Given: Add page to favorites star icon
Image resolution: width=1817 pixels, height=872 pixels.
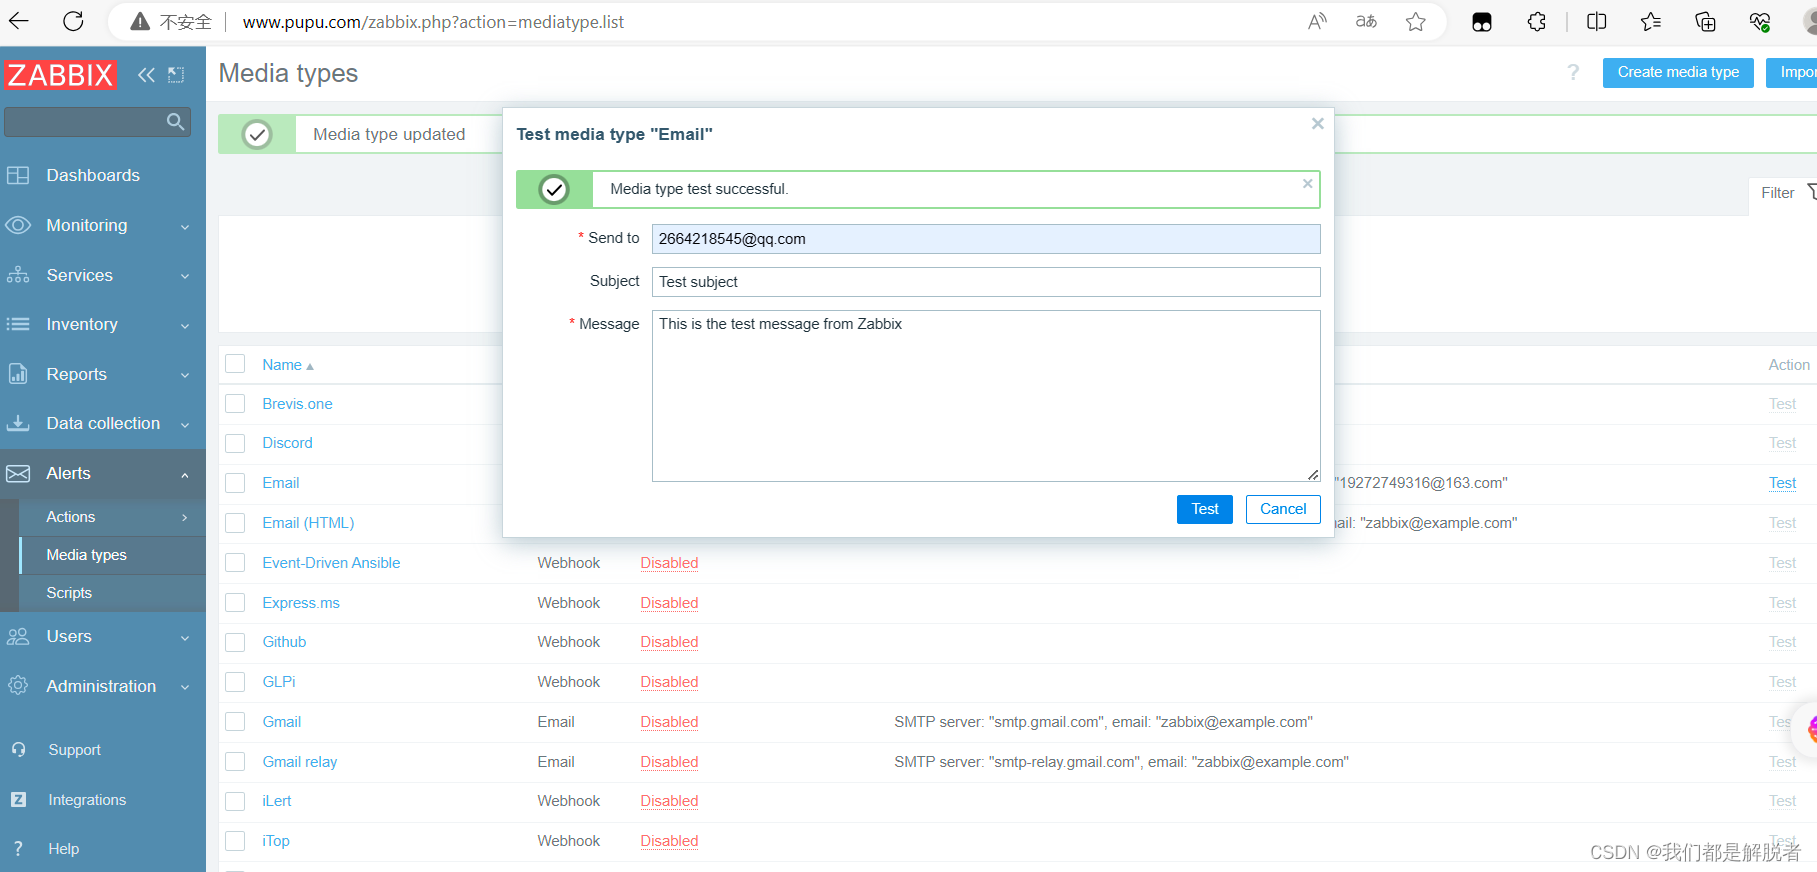Looking at the screenshot, I should [1415, 22].
